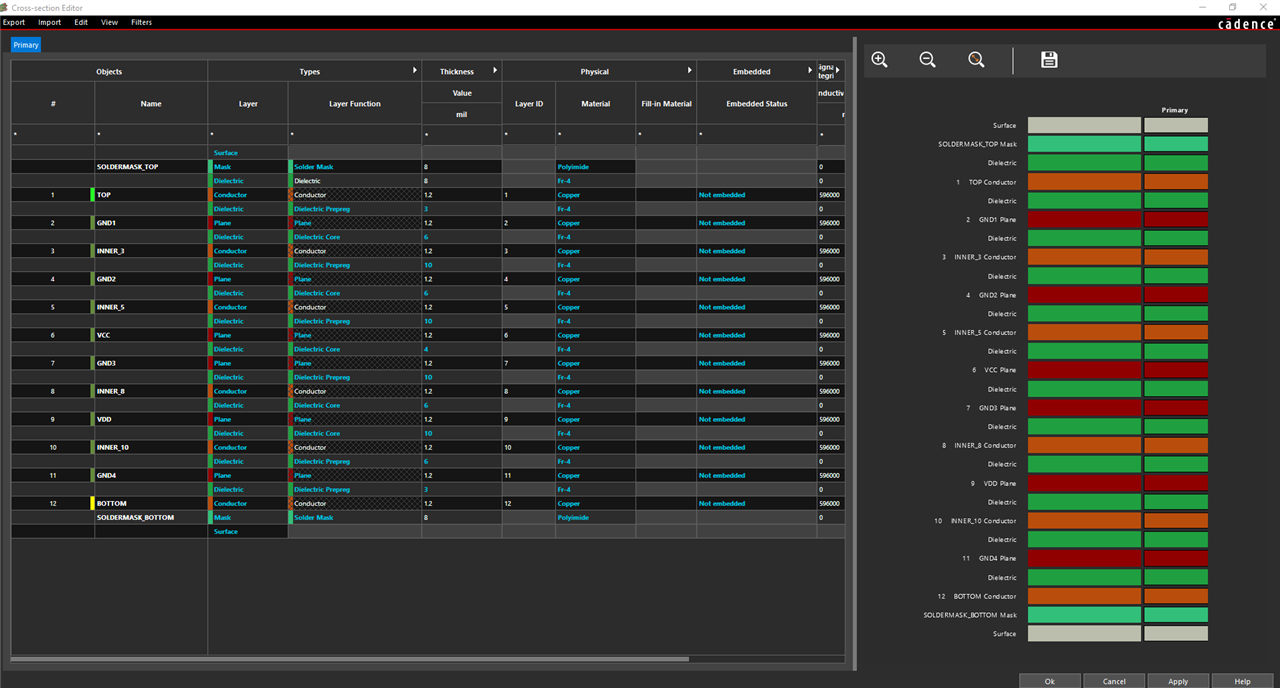Open Help with the Help button
This screenshot has height=688, width=1280.
[x=1243, y=681]
